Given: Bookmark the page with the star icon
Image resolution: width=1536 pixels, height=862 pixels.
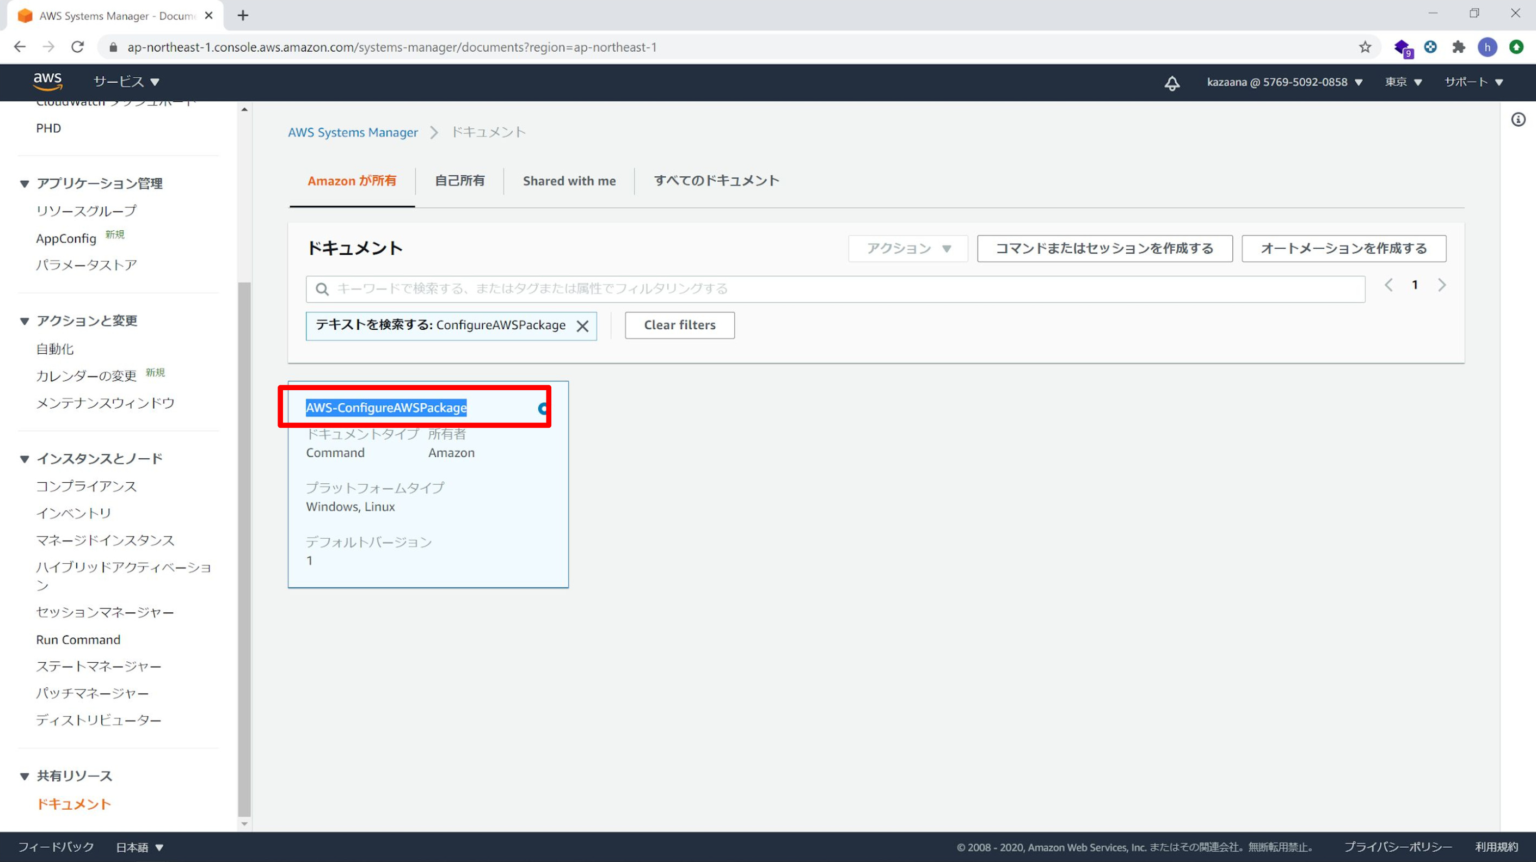Looking at the screenshot, I should point(1363,46).
